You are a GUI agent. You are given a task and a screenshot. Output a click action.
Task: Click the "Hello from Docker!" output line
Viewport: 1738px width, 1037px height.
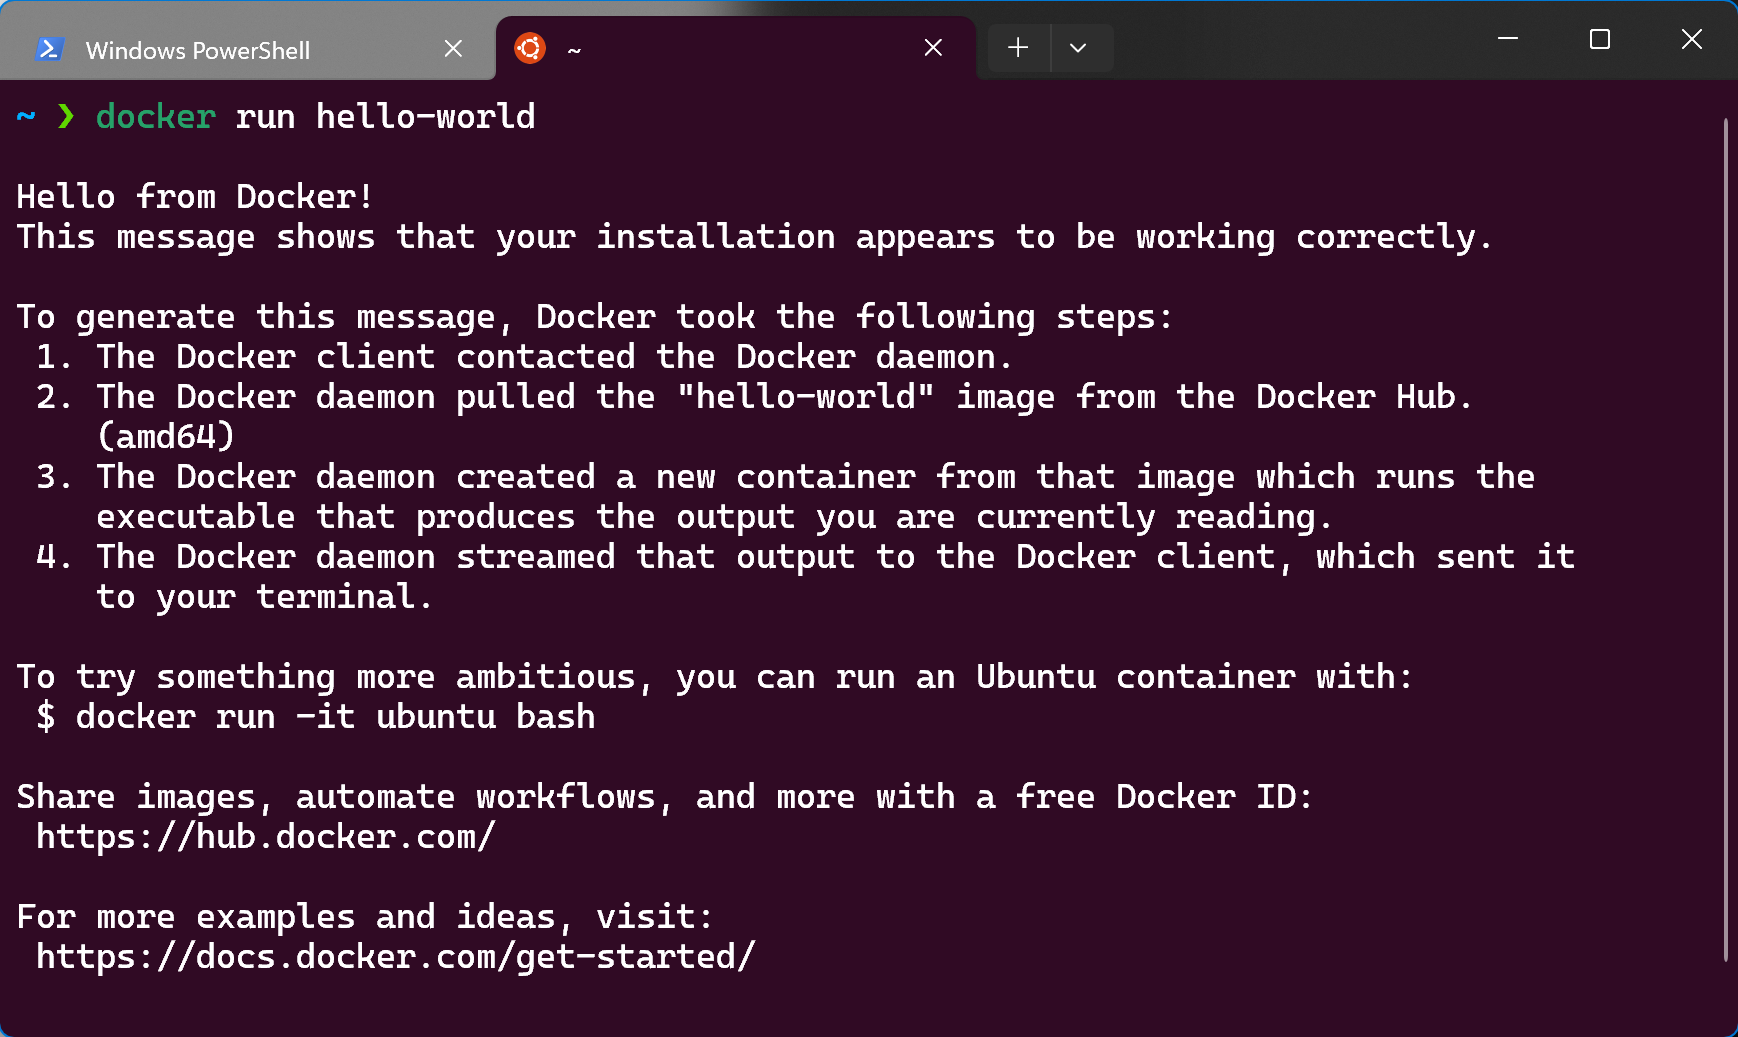point(196,197)
